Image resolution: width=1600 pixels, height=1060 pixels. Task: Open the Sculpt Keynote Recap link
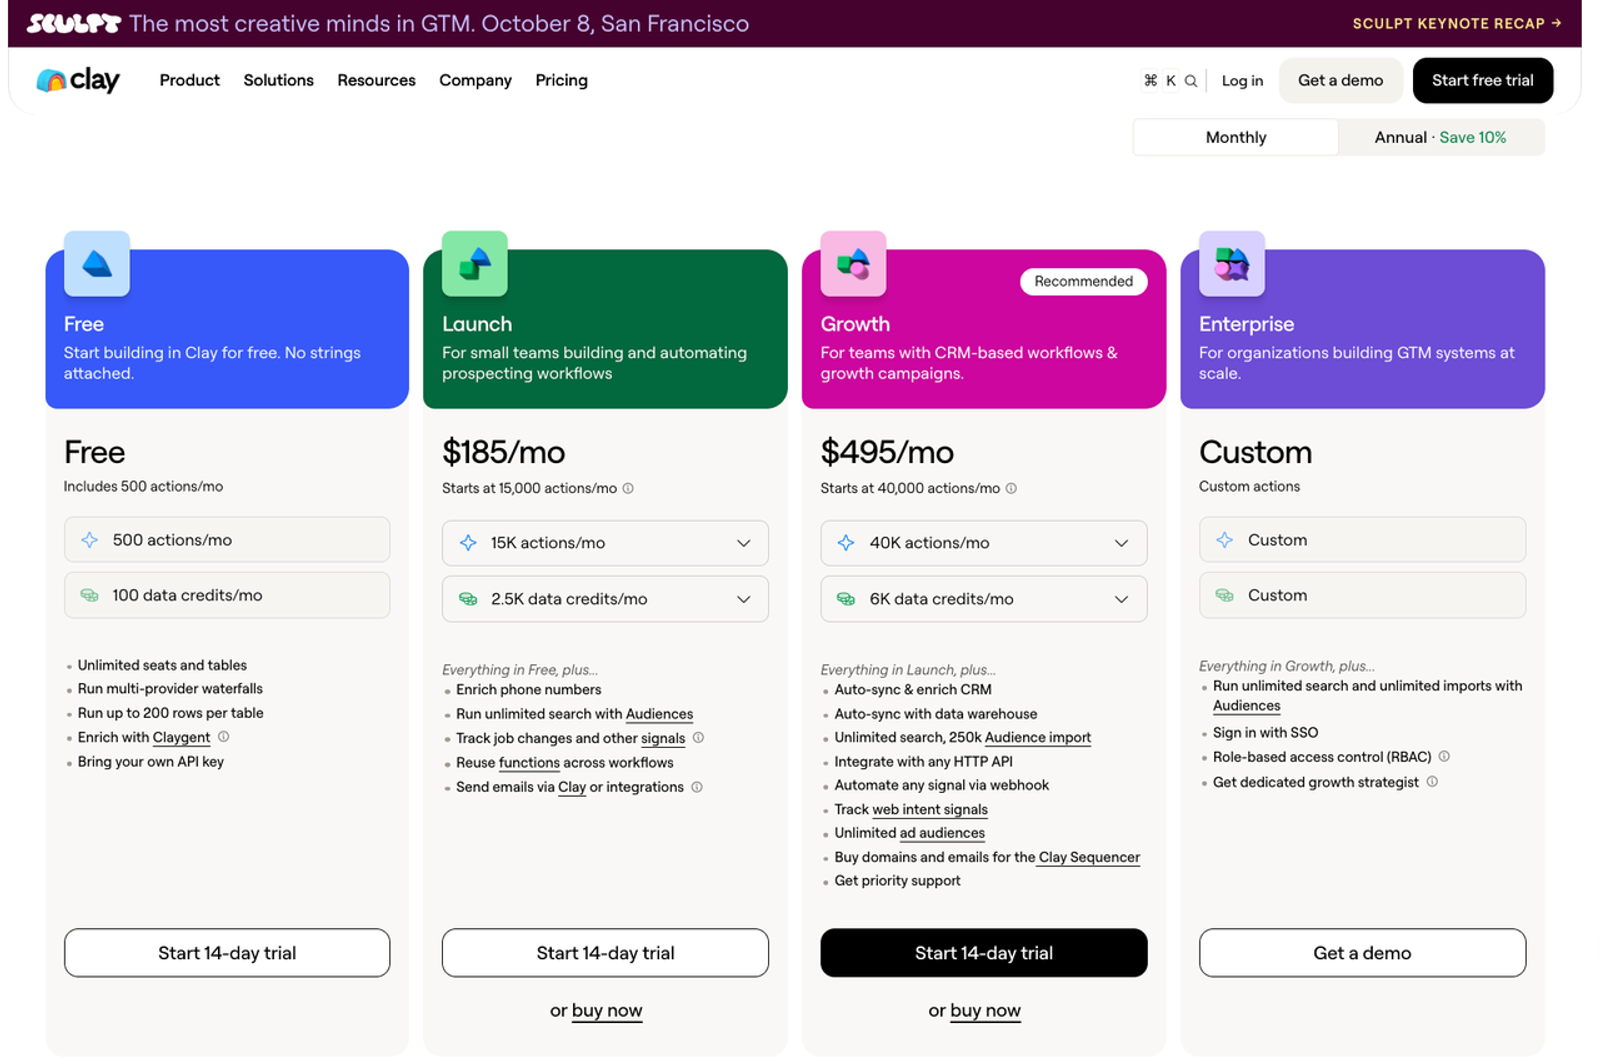click(1457, 23)
